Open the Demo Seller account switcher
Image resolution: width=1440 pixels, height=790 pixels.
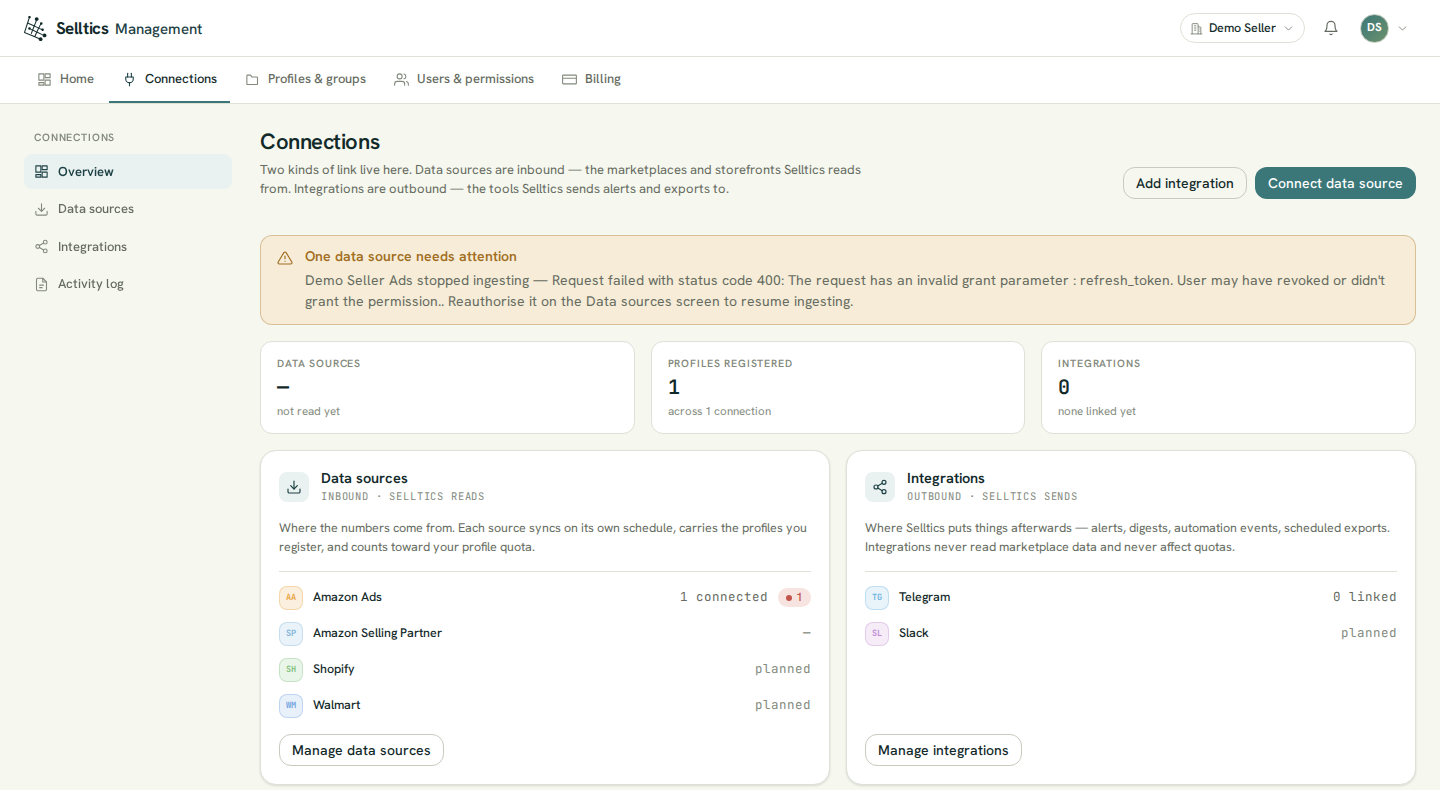[x=1242, y=28]
